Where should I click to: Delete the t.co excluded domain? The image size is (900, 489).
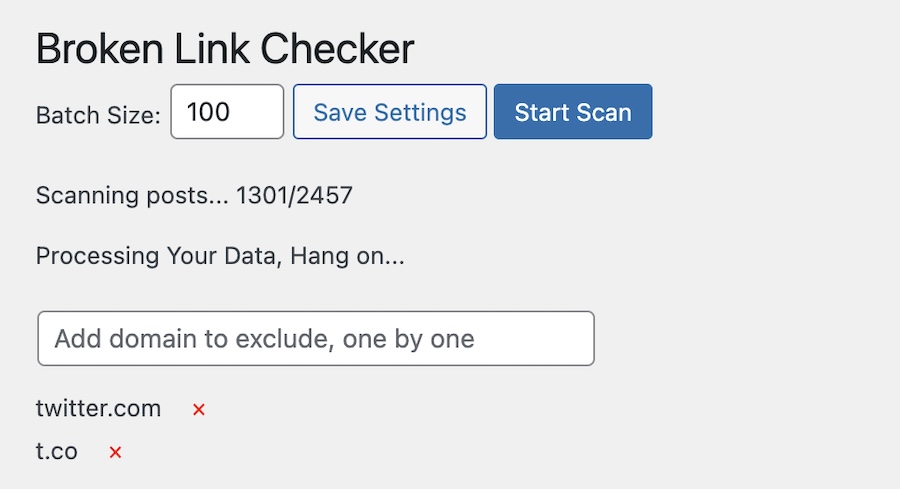(115, 452)
